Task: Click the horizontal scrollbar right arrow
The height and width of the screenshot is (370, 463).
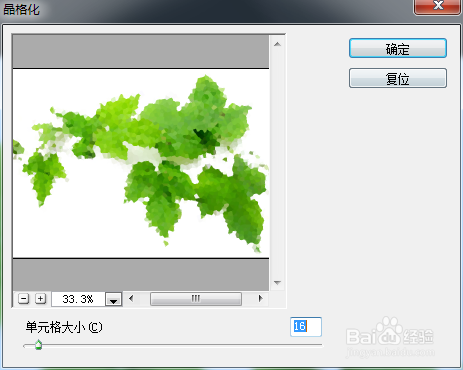Action: point(260,298)
